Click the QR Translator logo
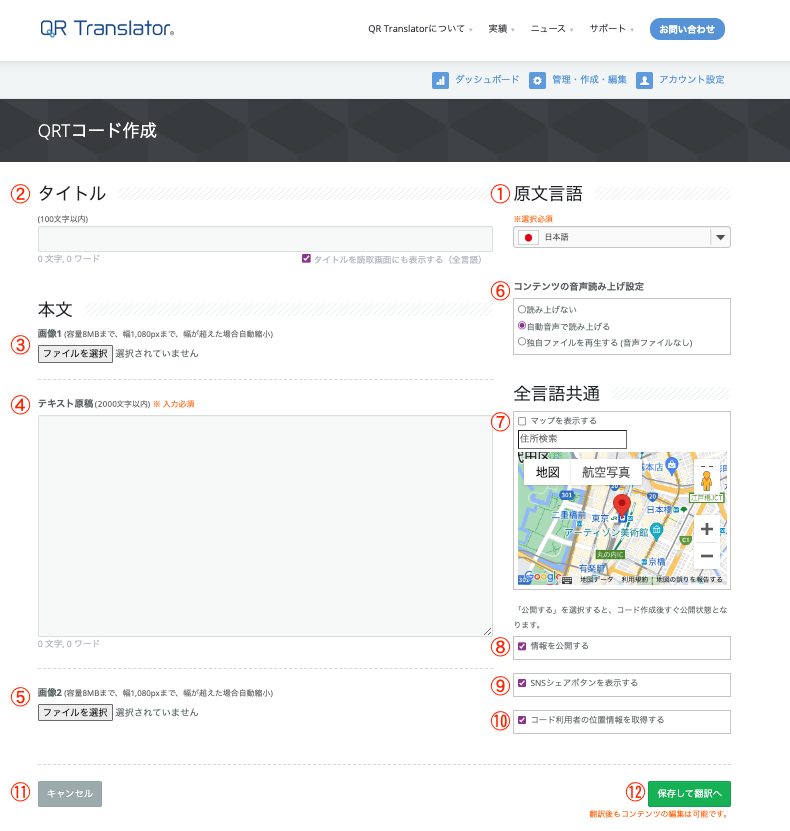This screenshot has height=831, width=790. tap(107, 29)
